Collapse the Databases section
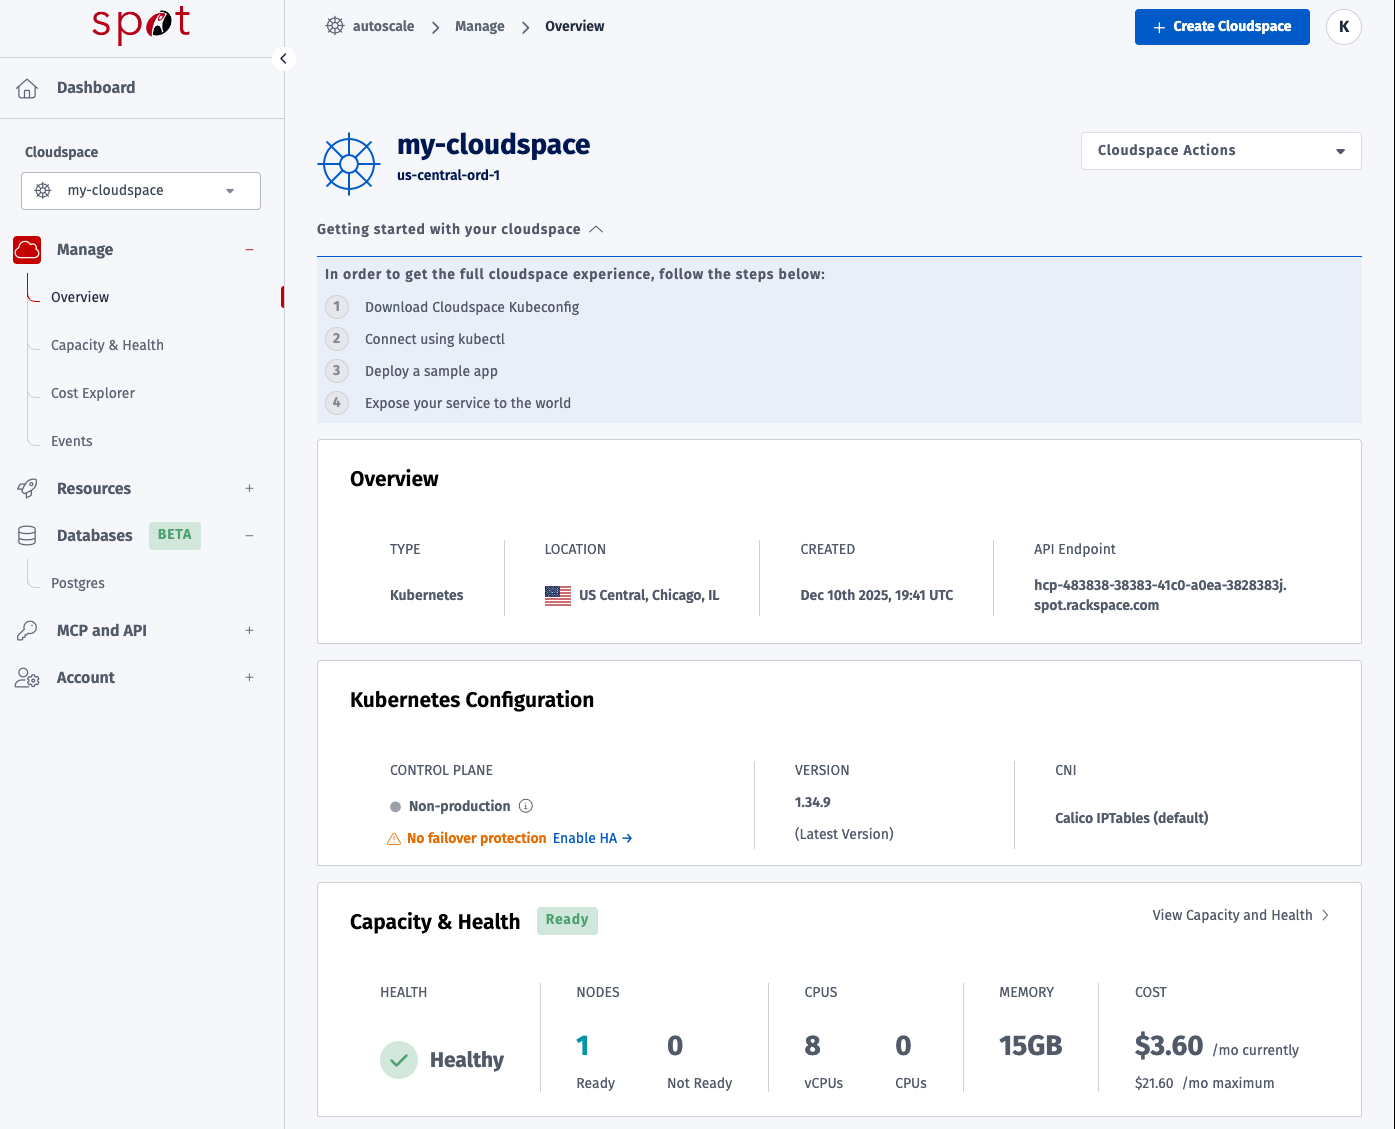1395x1129 pixels. (250, 535)
